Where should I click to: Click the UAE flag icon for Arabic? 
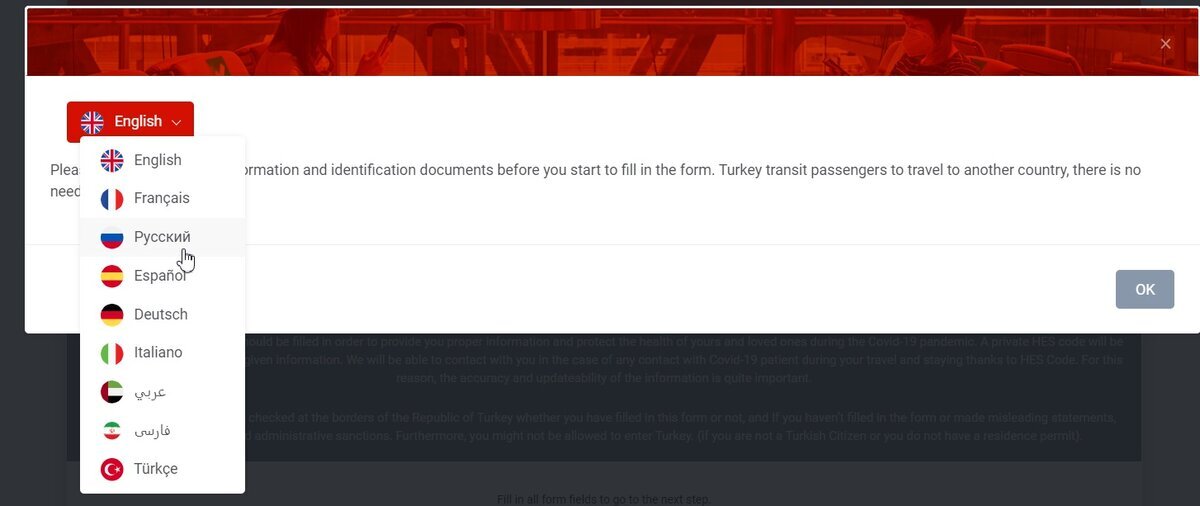coord(112,392)
